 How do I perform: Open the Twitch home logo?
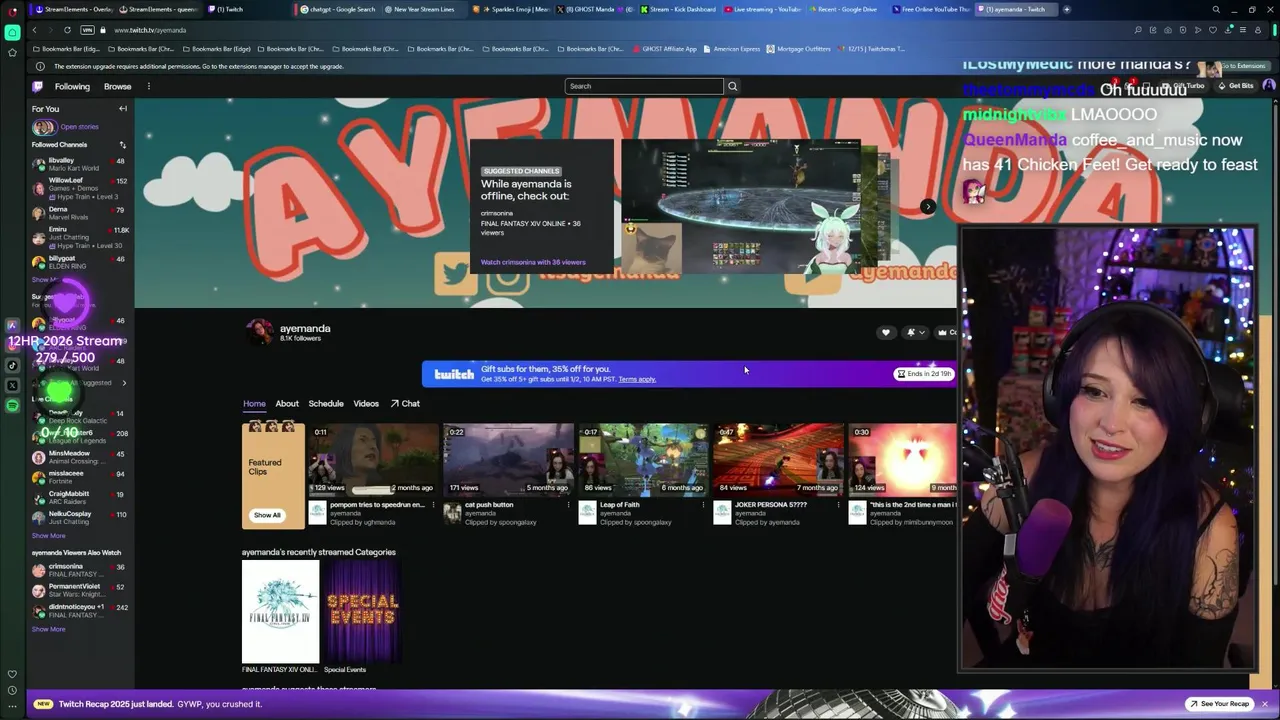pos(38,86)
